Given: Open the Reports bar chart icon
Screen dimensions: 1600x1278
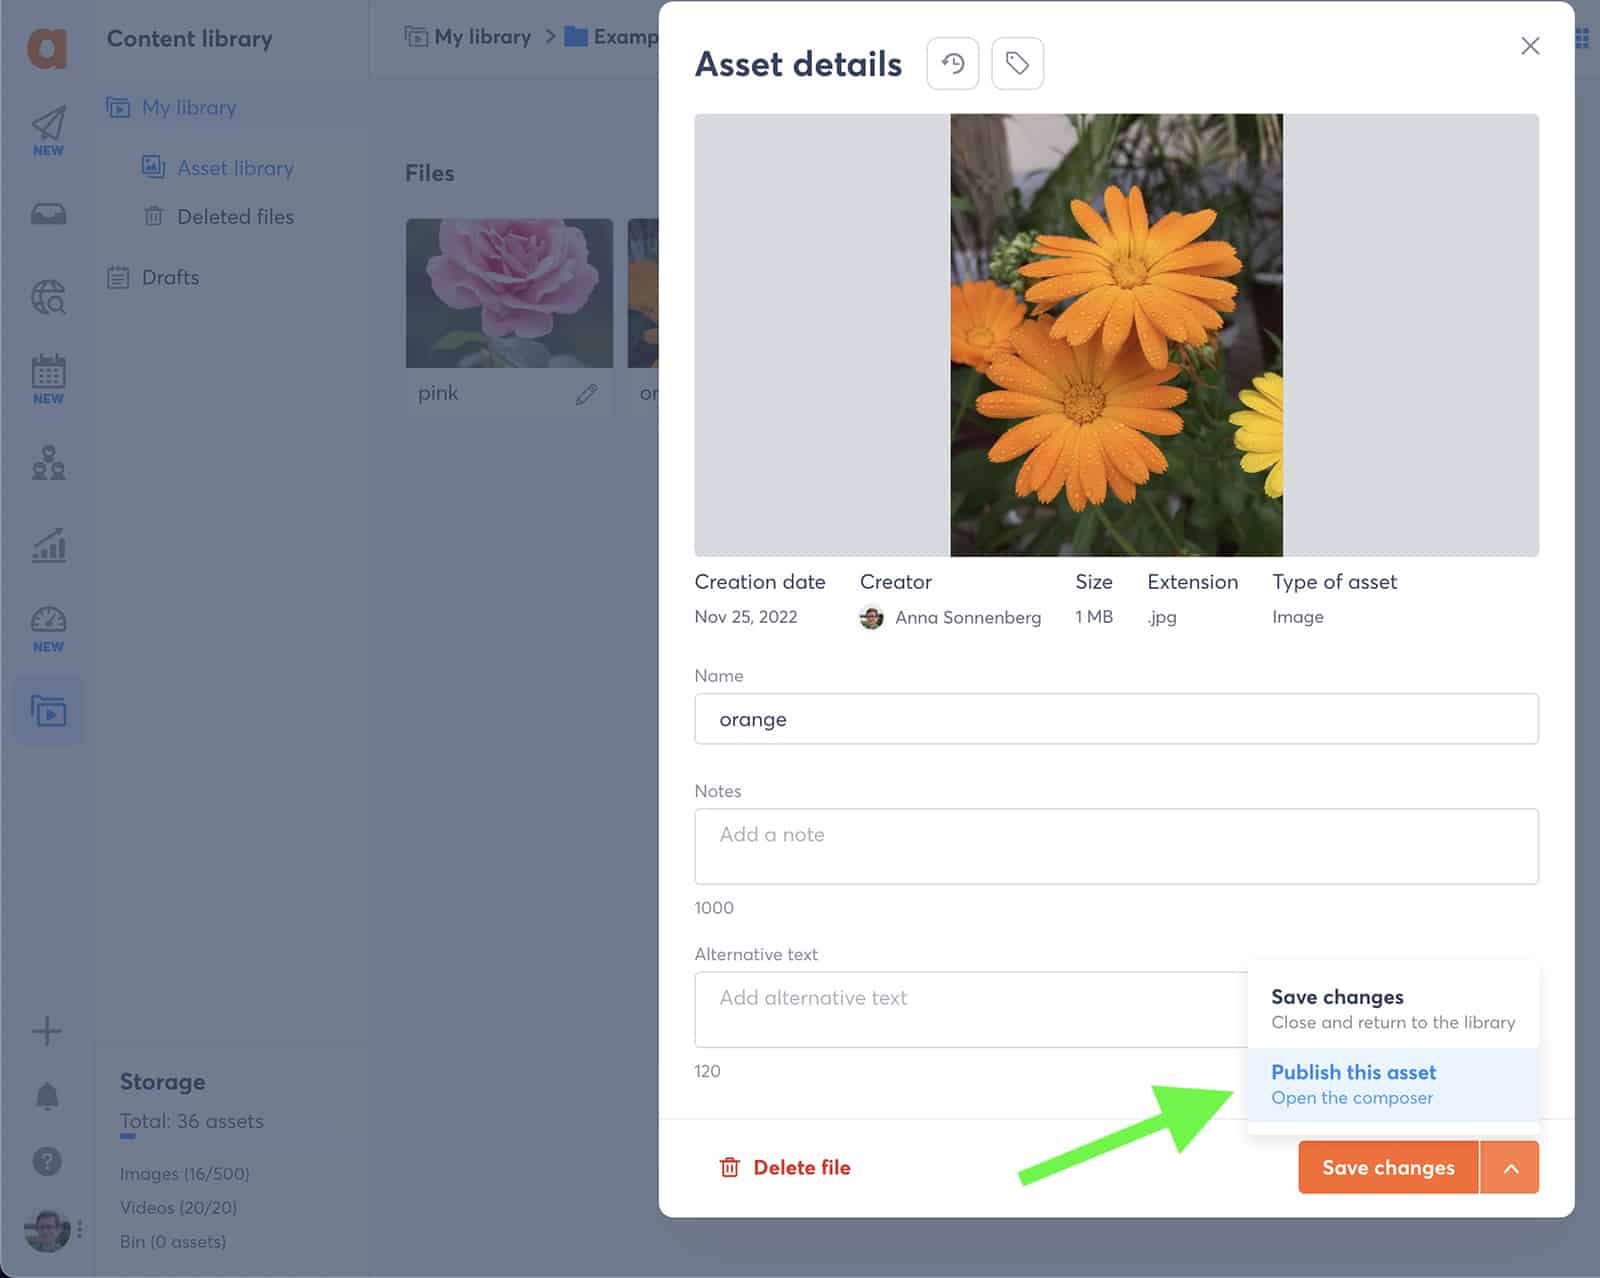Looking at the screenshot, I should click(48, 545).
